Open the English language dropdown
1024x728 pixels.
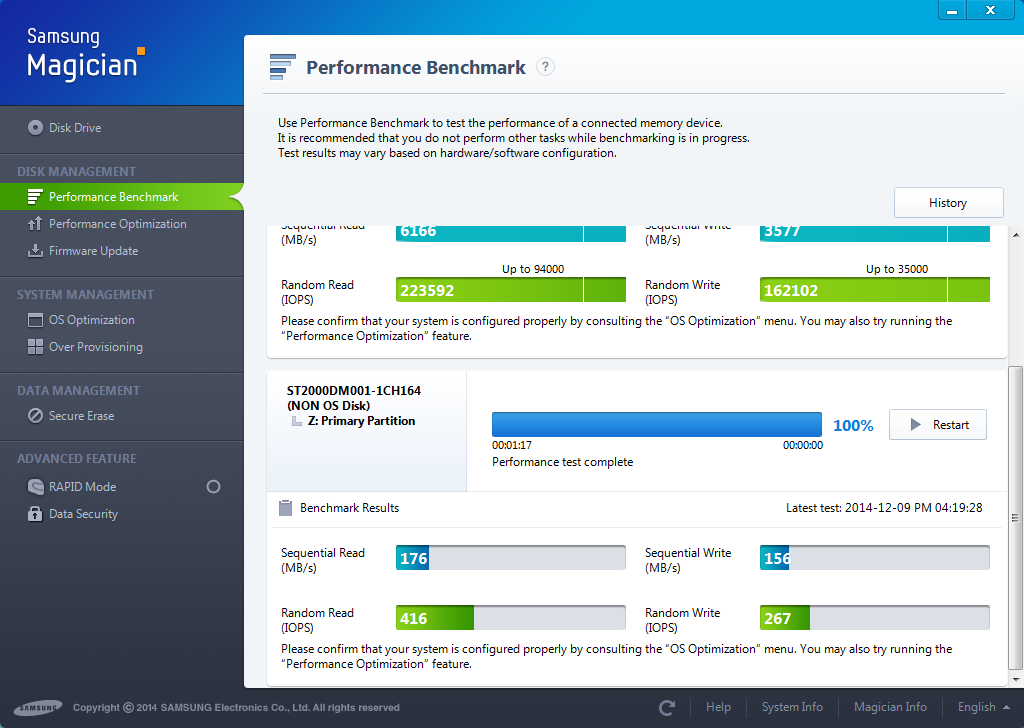(x=984, y=707)
